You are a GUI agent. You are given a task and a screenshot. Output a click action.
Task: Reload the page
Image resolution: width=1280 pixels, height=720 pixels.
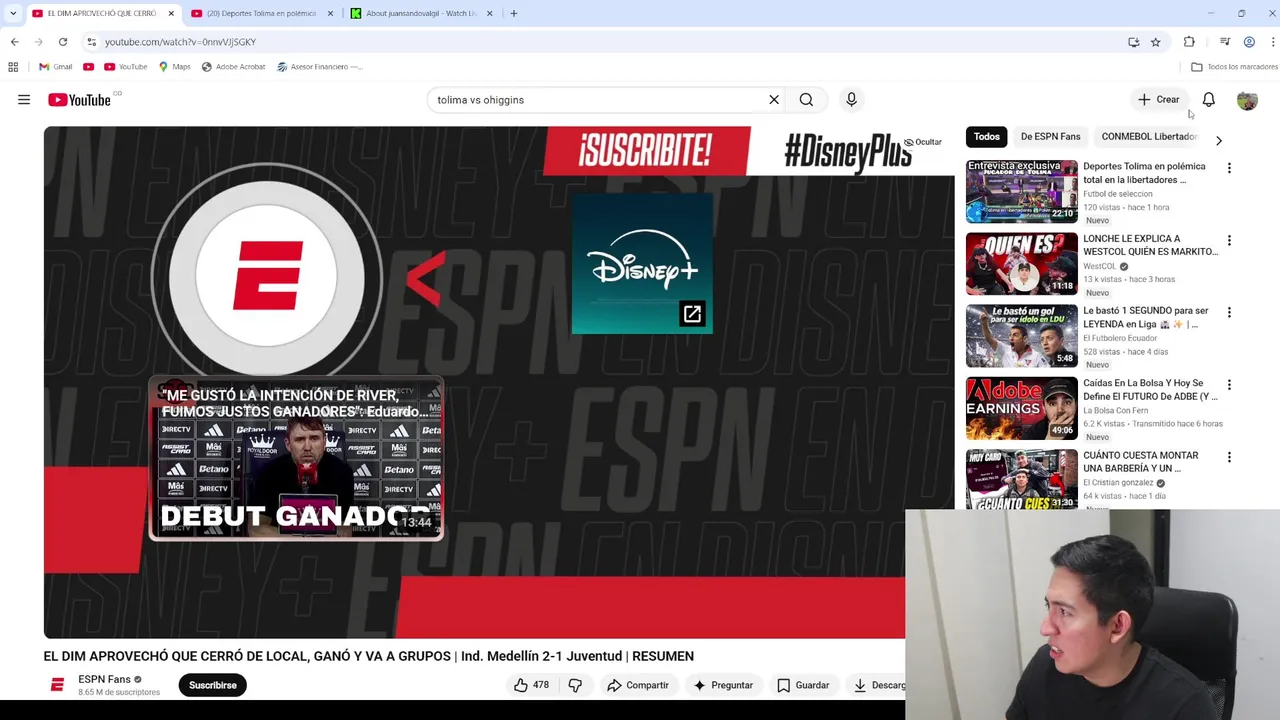pos(62,42)
